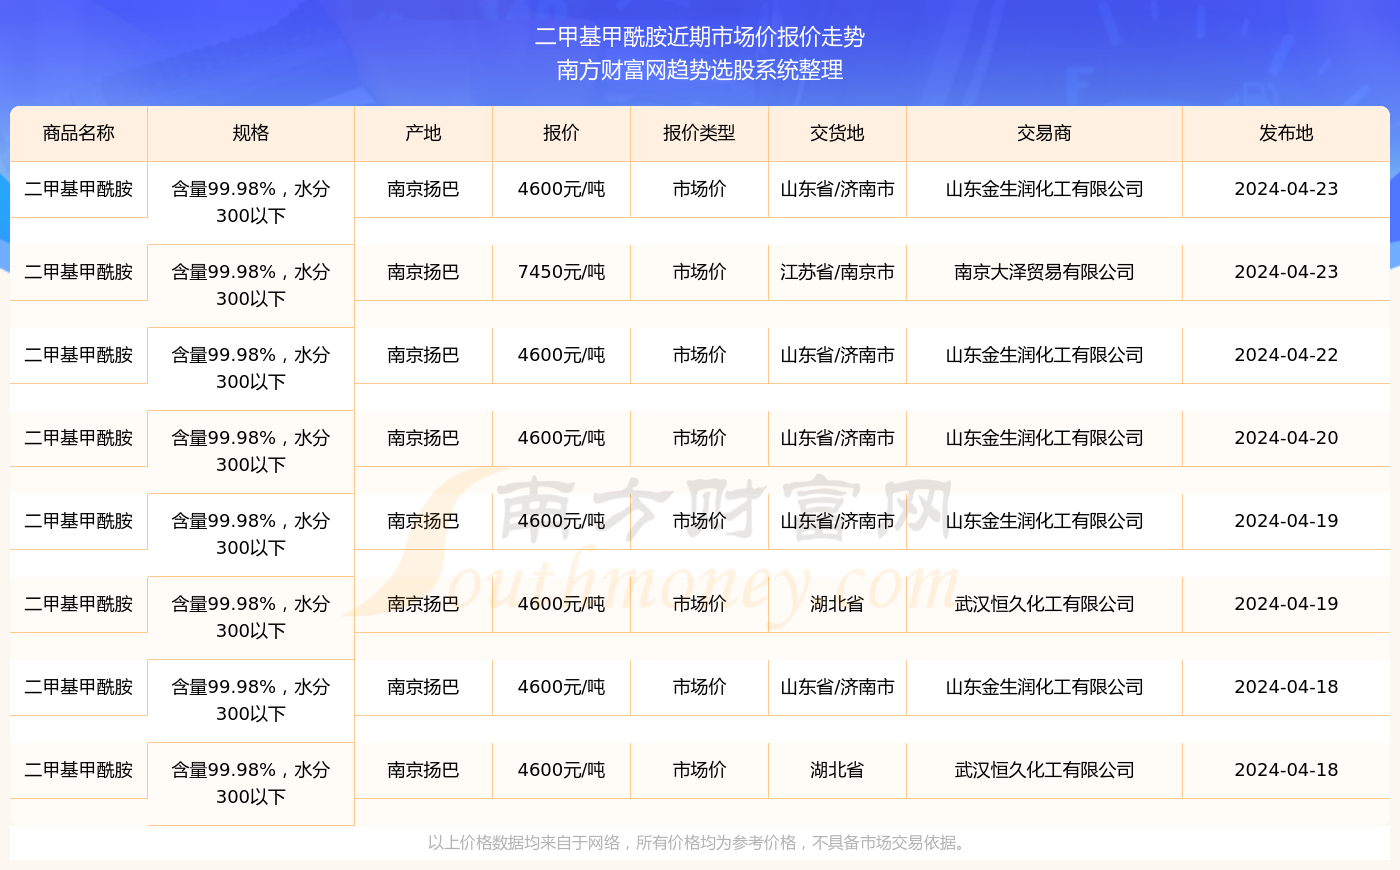Select 山东金生润化工有限公司 in the 2024-04-20 row
Viewport: 1400px width, 870px height.
click(1044, 438)
